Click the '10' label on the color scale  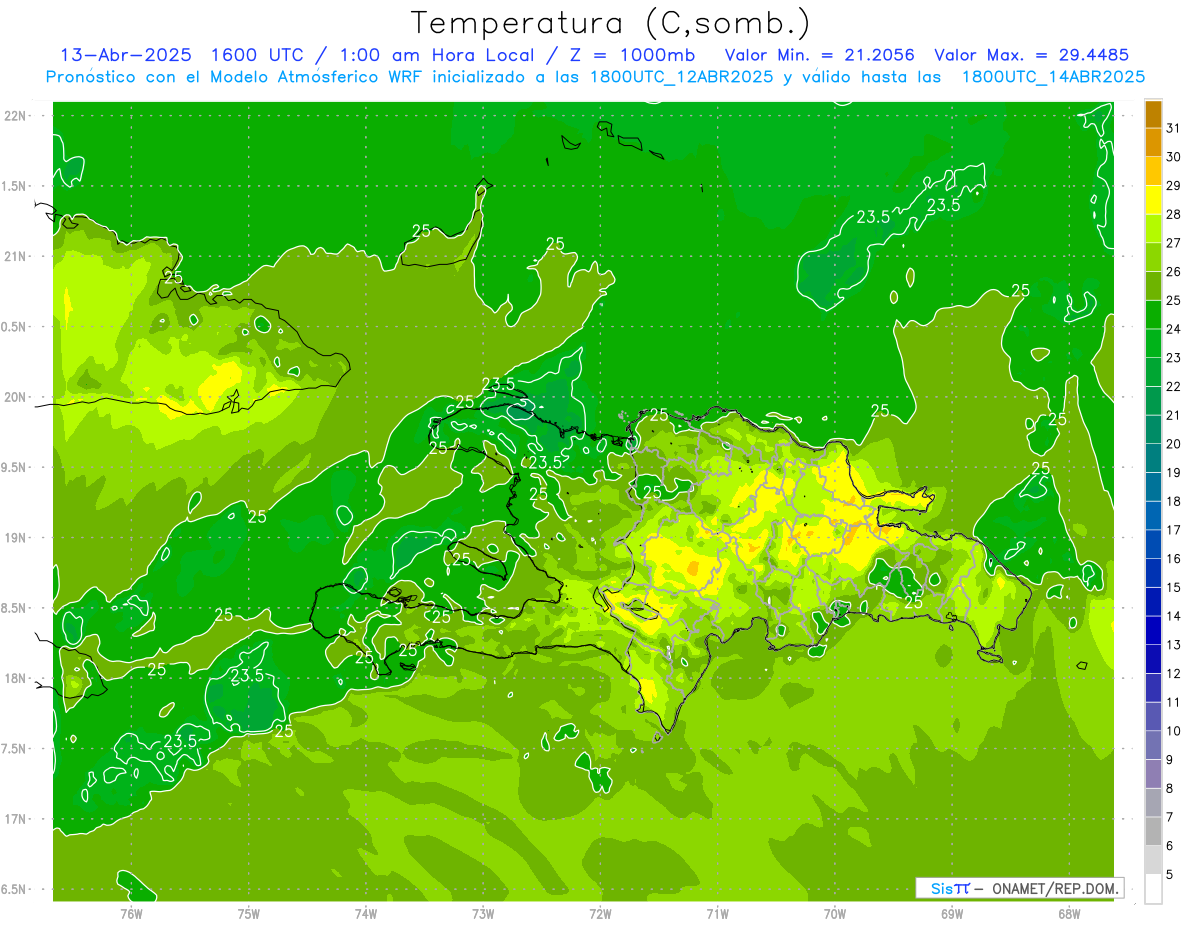coord(1174,731)
